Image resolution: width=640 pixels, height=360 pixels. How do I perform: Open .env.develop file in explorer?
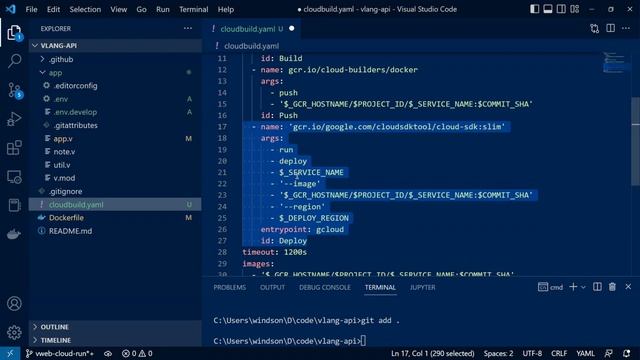115,112
